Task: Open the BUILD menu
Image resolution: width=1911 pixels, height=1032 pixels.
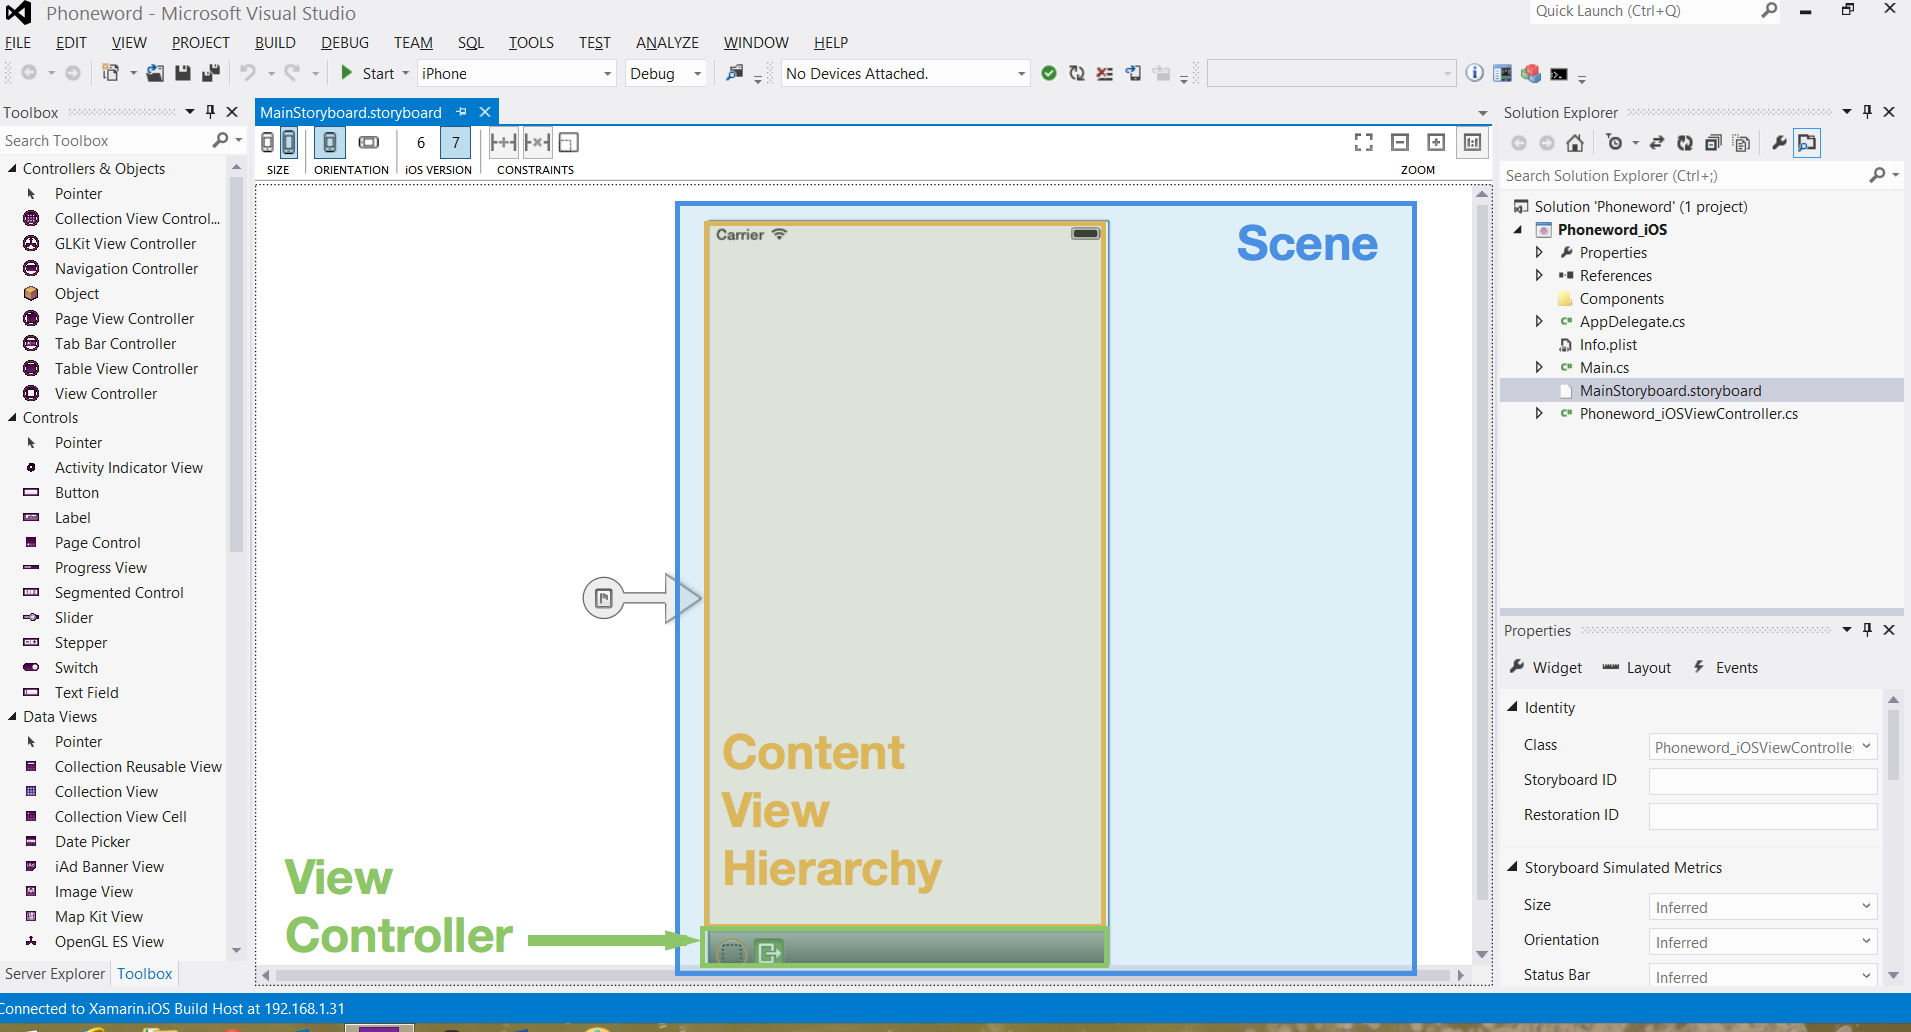Action: pos(275,43)
